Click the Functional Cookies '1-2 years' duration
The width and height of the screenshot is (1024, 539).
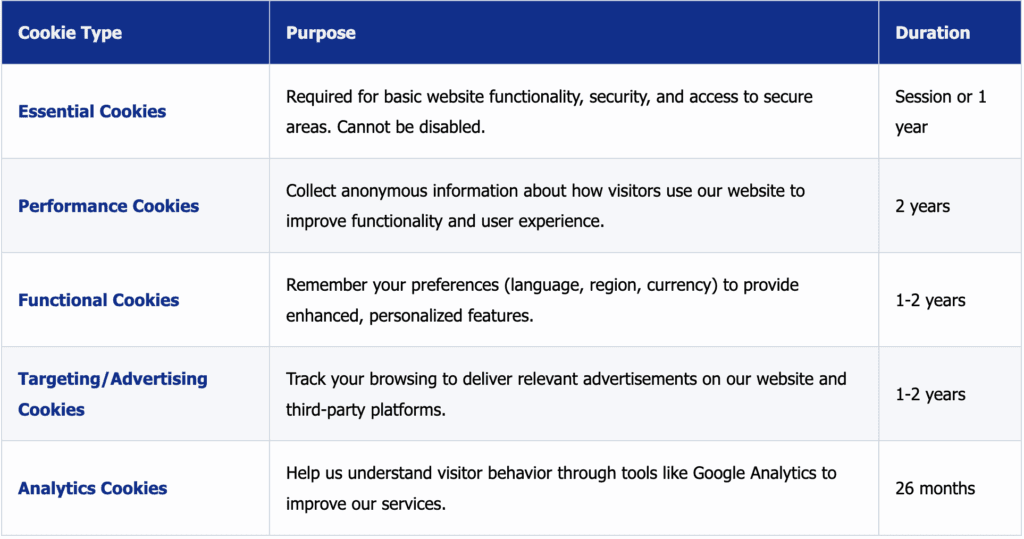click(x=930, y=300)
